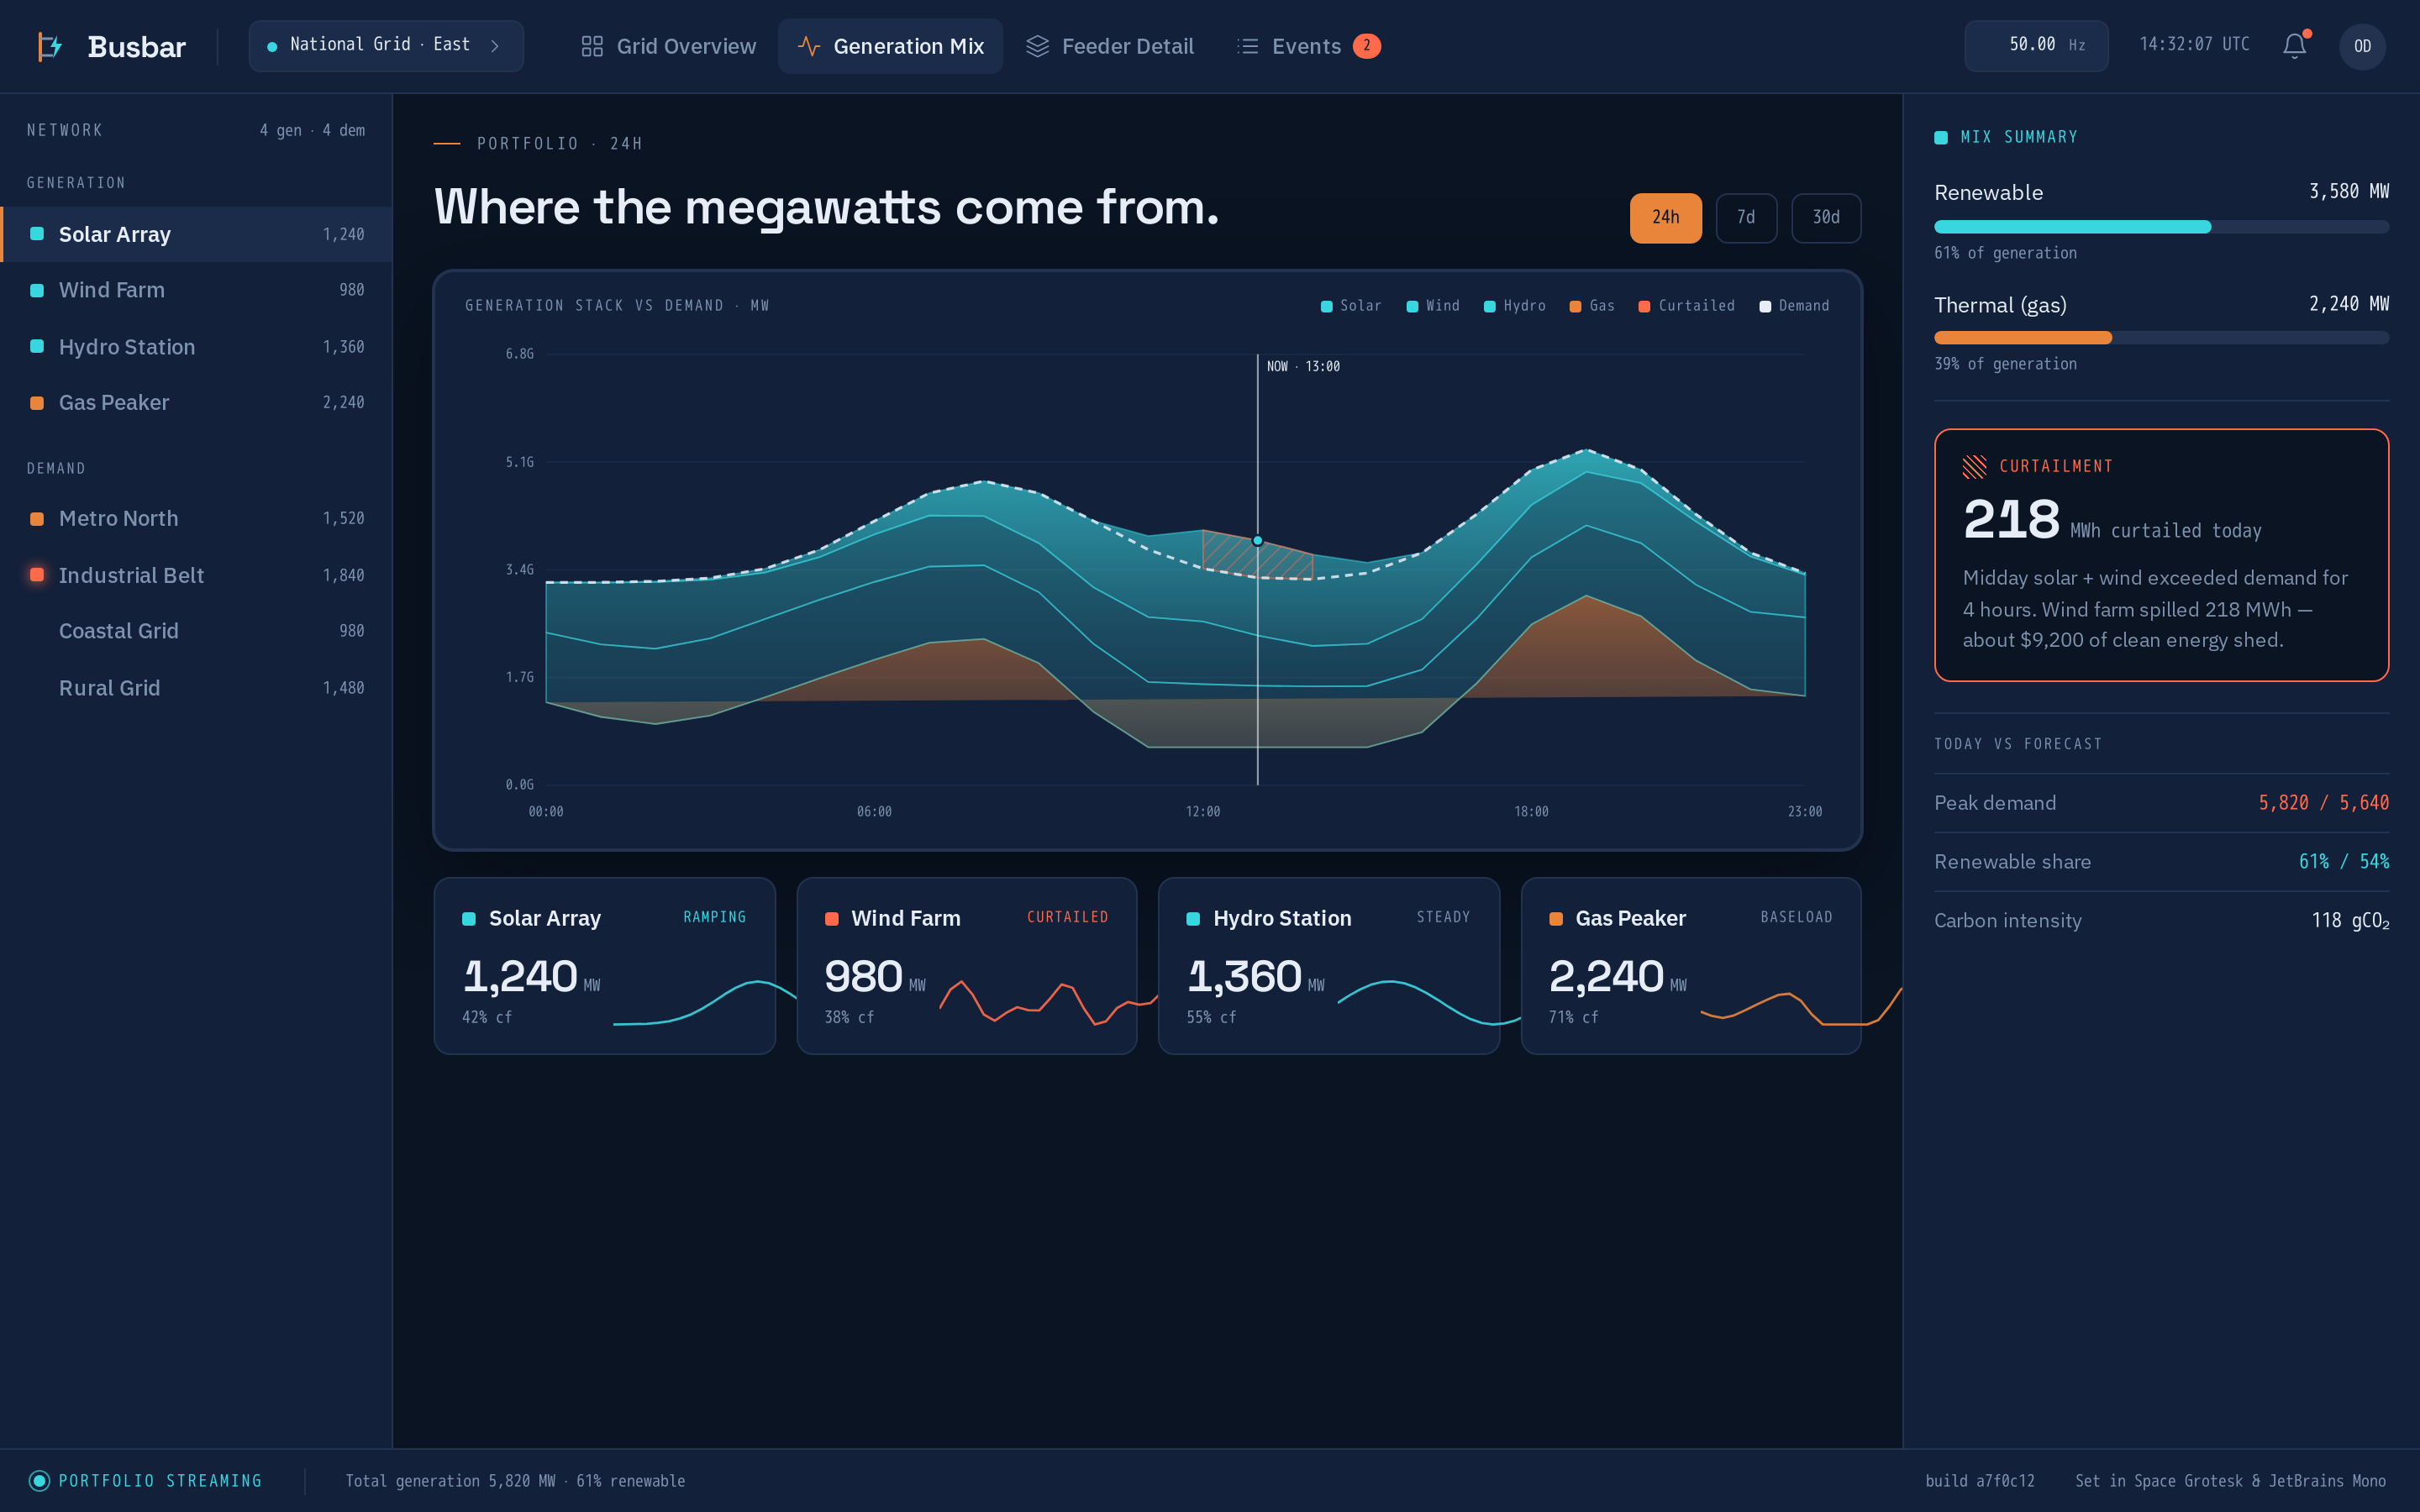This screenshot has width=2420, height=1512.
Task: Open the Events tab
Action: 1309,46
